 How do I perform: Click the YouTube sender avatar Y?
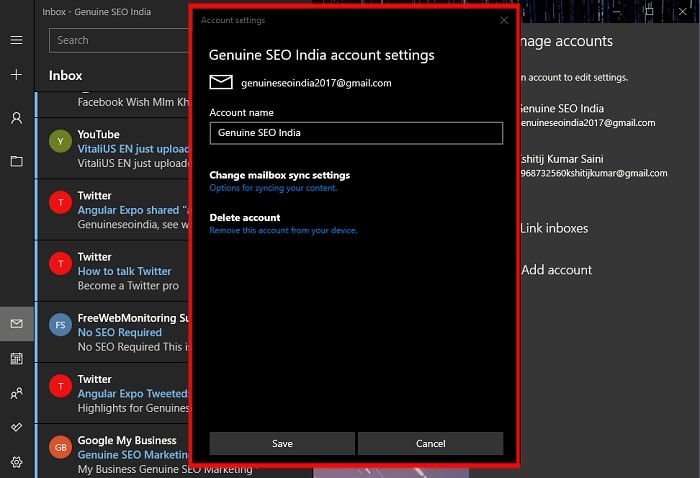click(60, 141)
